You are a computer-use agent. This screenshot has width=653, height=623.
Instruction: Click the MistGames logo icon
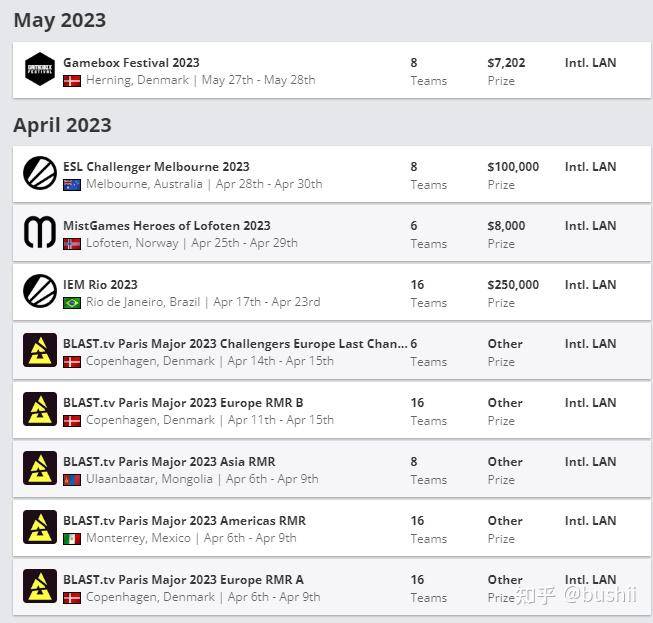(x=40, y=232)
